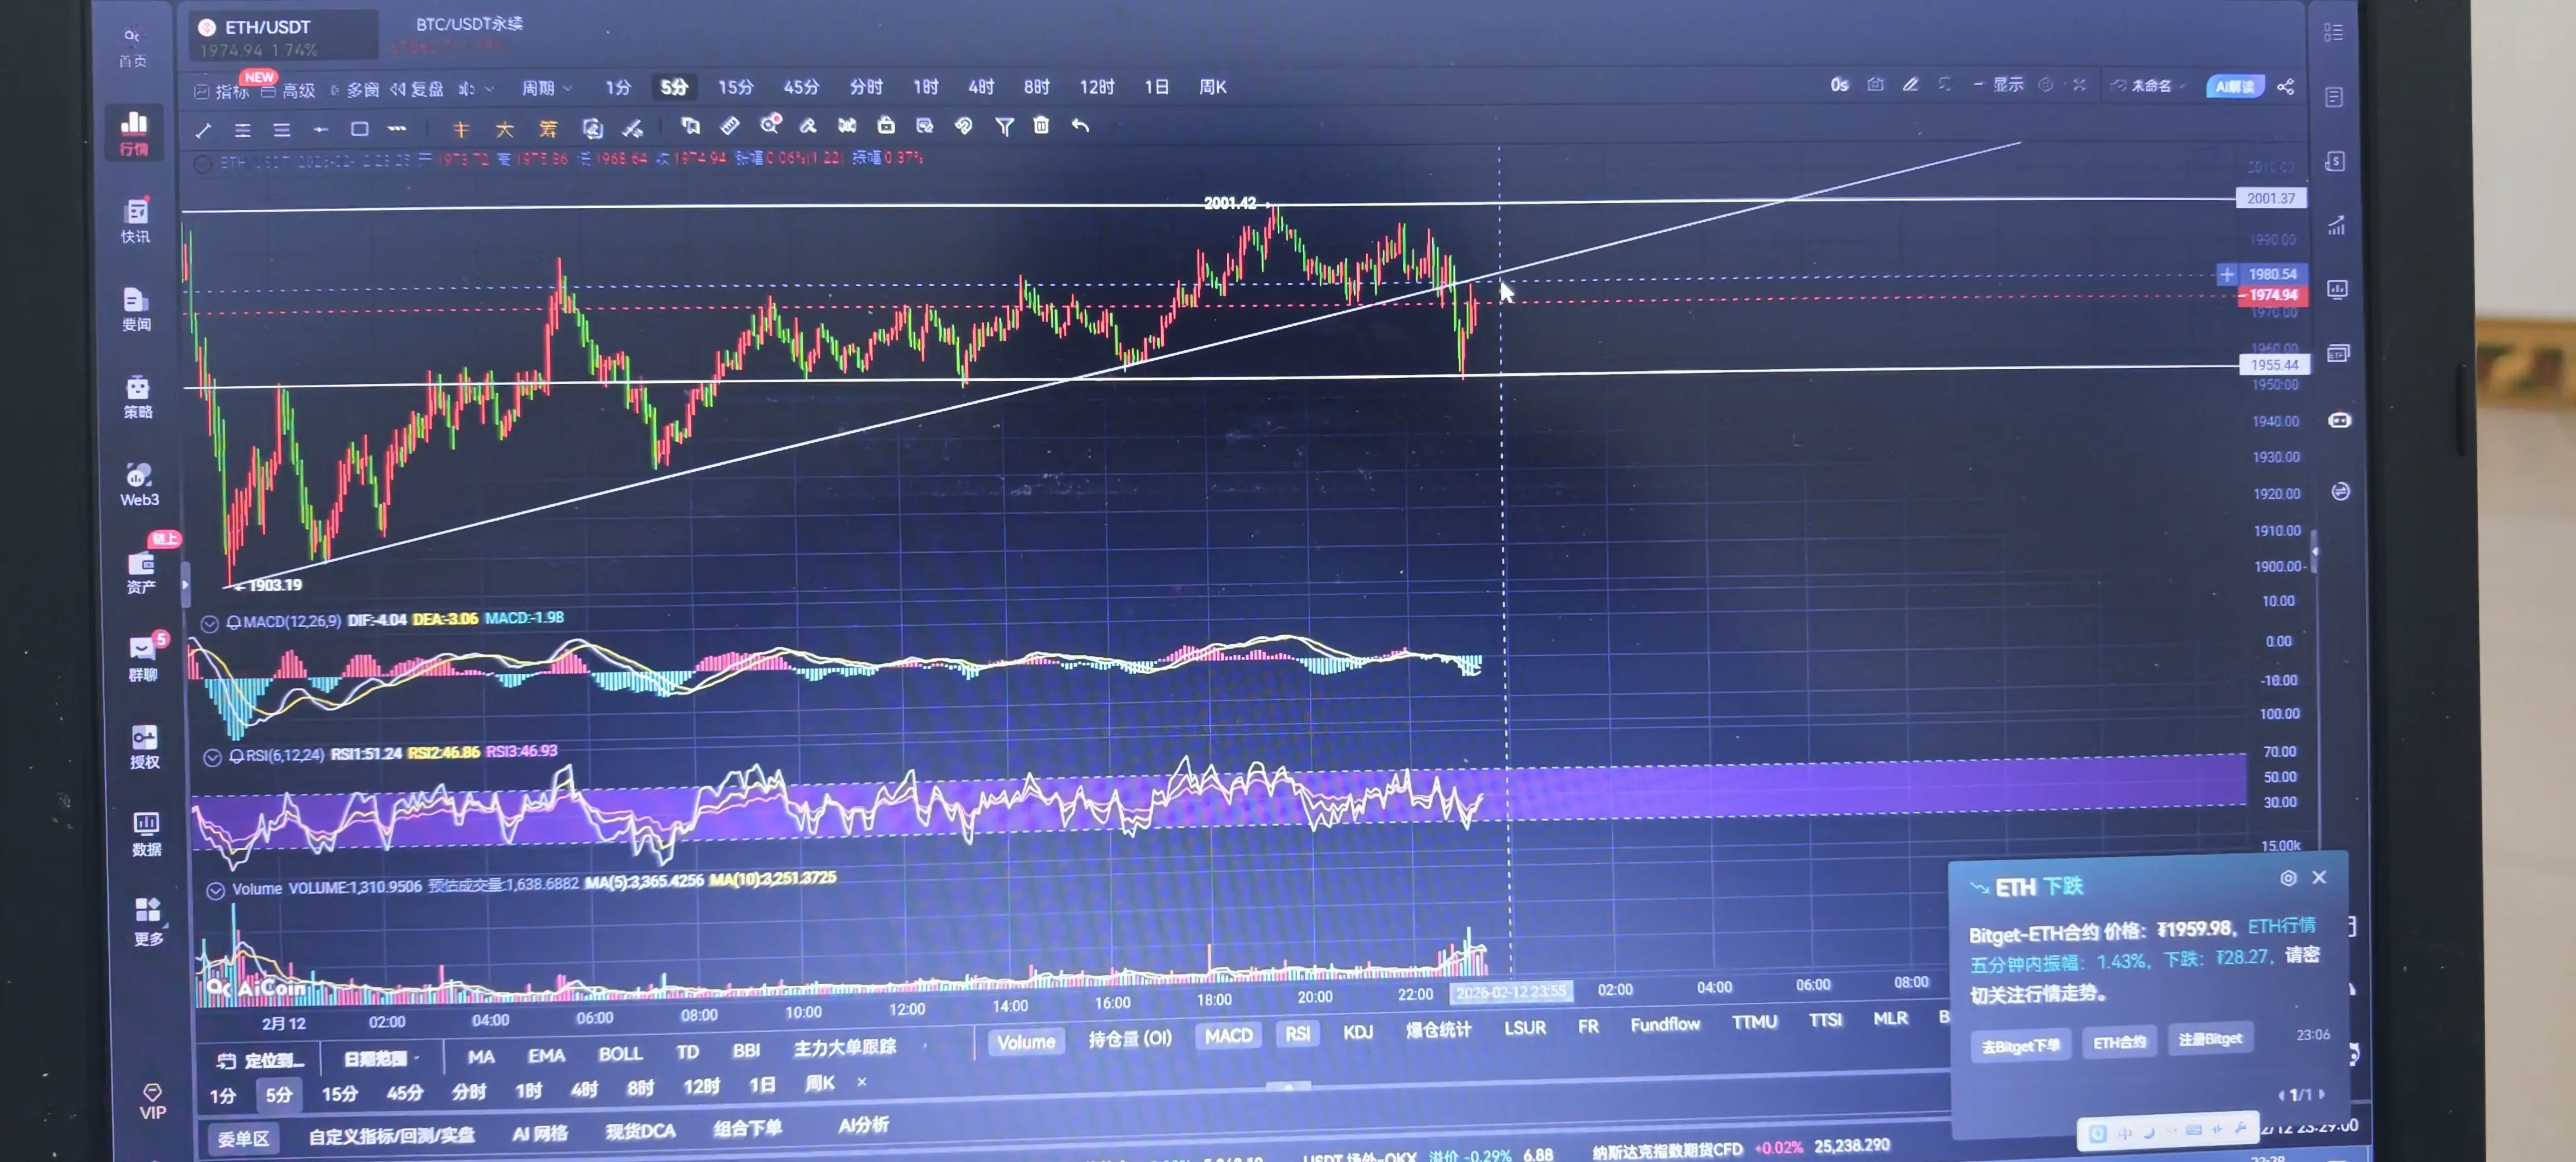This screenshot has width=2576, height=1162.
Task: Toggle the Volume indicator visibility circle
Action: 215,890
